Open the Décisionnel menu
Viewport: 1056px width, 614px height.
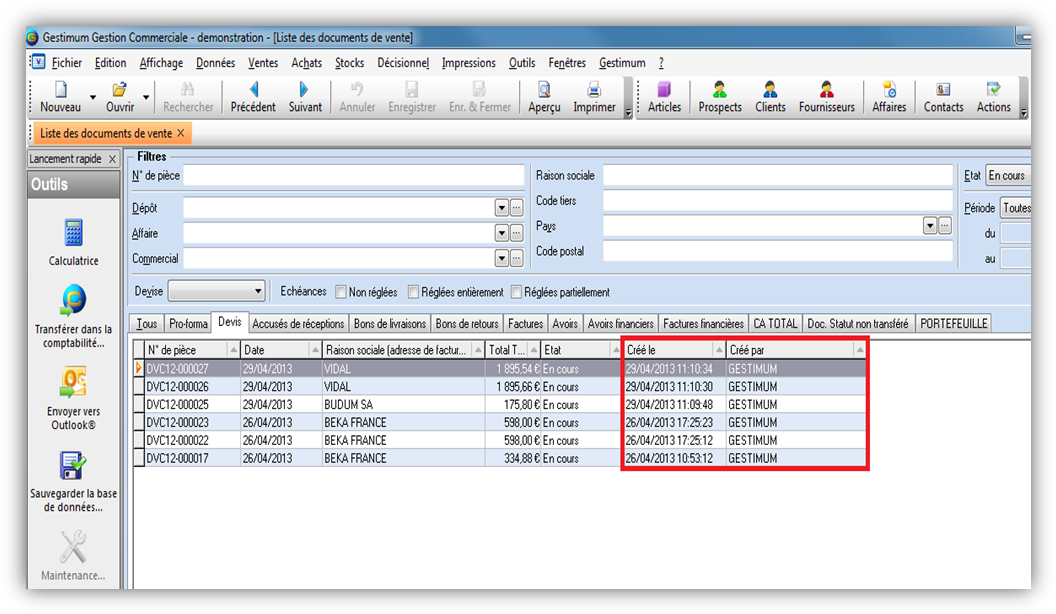pos(403,63)
